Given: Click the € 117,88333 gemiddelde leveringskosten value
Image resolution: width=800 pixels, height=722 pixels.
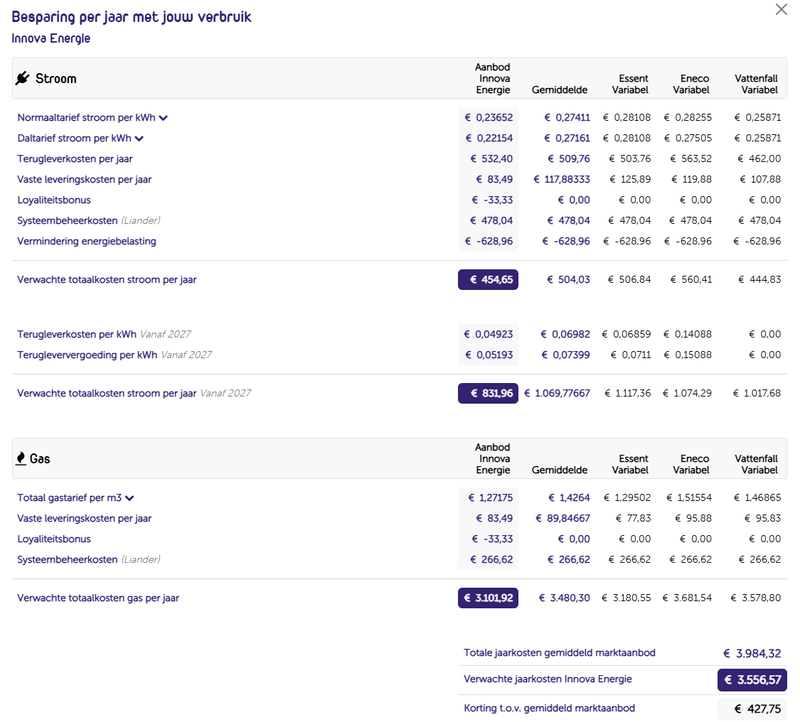Looking at the screenshot, I should [562, 179].
